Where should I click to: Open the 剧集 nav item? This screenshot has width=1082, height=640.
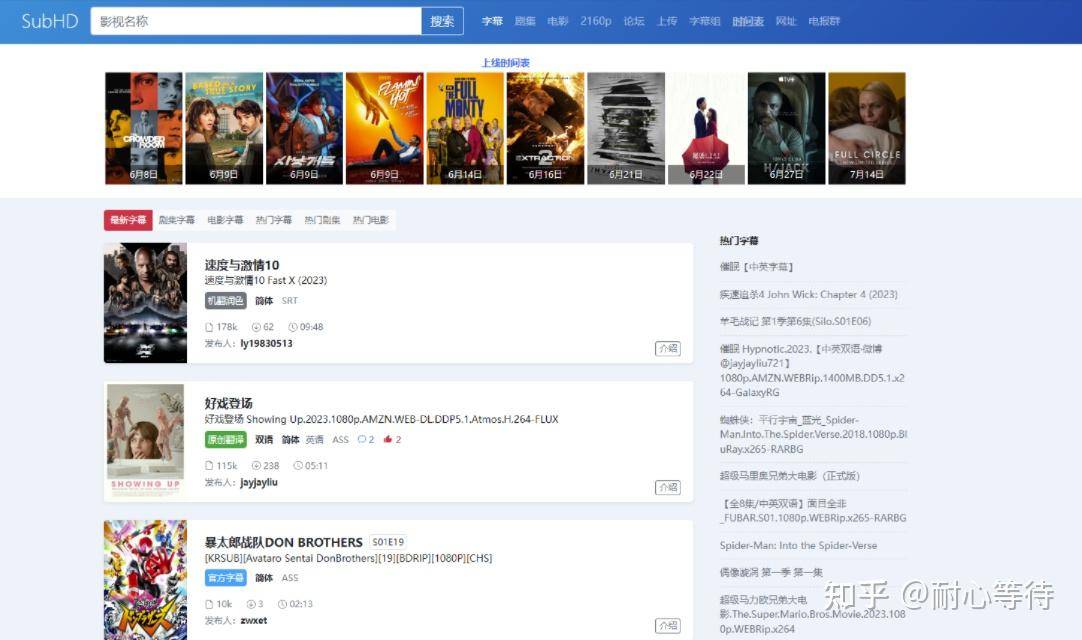tap(525, 21)
